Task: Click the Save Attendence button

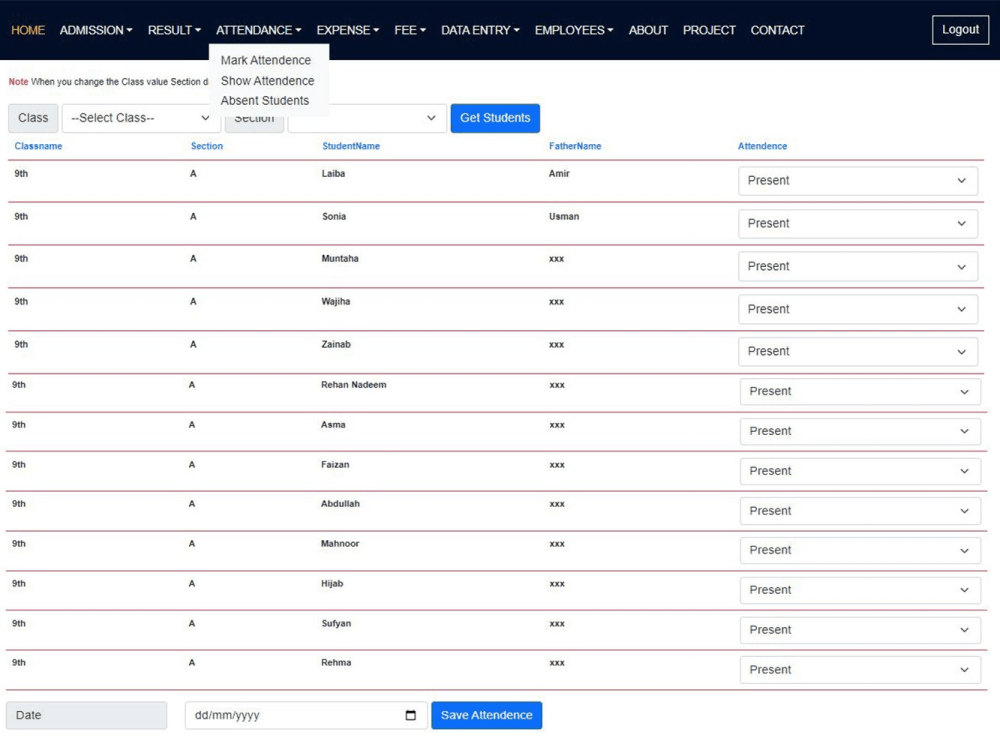Action: coord(487,715)
